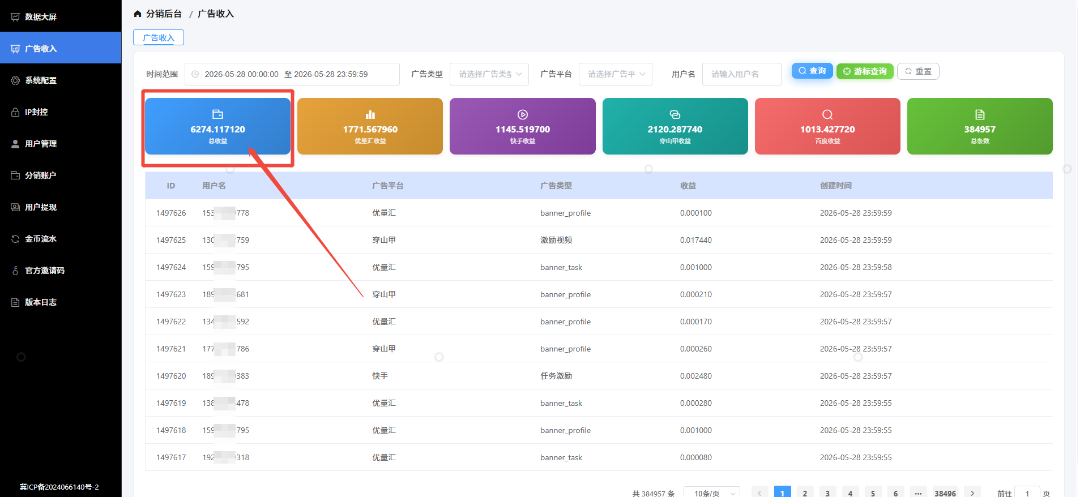1078x497 pixels.
Task: Click the play icon on 快手收益 card
Action: (x=522, y=115)
